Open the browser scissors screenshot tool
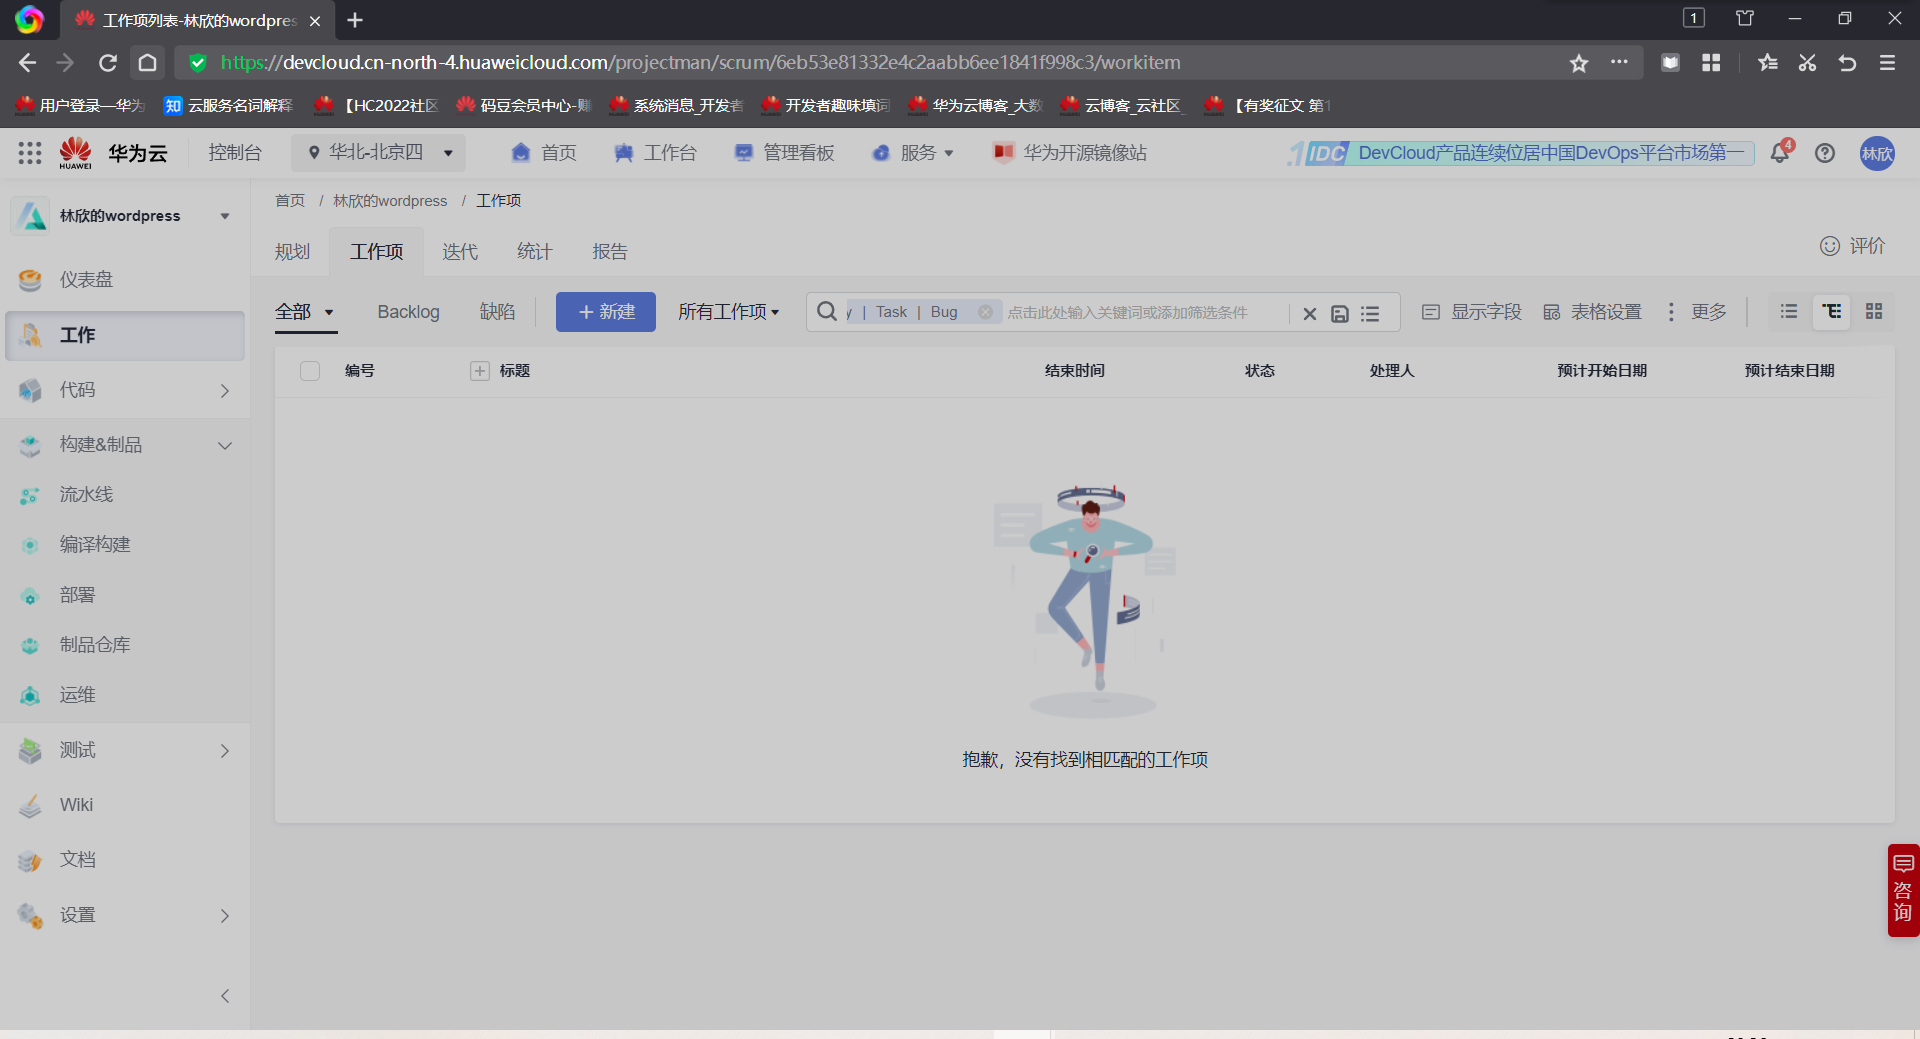 coord(1807,63)
